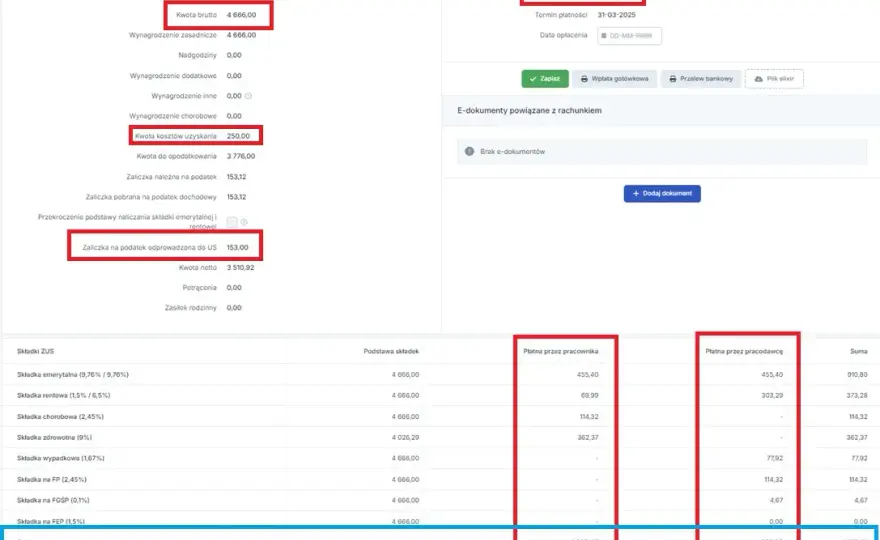
Task: Click the info icon beside Brak e-dokumentów
Action: 470,152
